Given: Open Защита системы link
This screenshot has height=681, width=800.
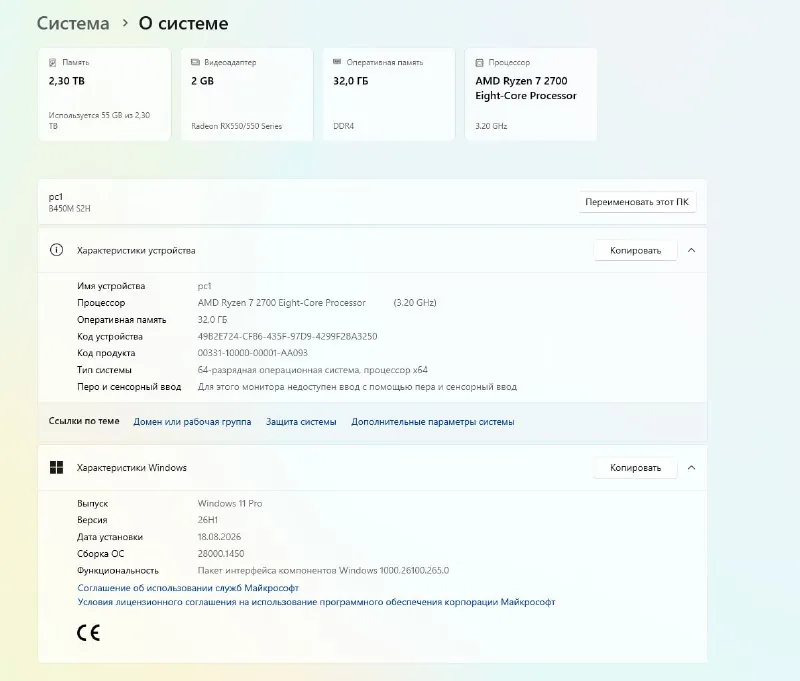Looking at the screenshot, I should (x=301, y=422).
